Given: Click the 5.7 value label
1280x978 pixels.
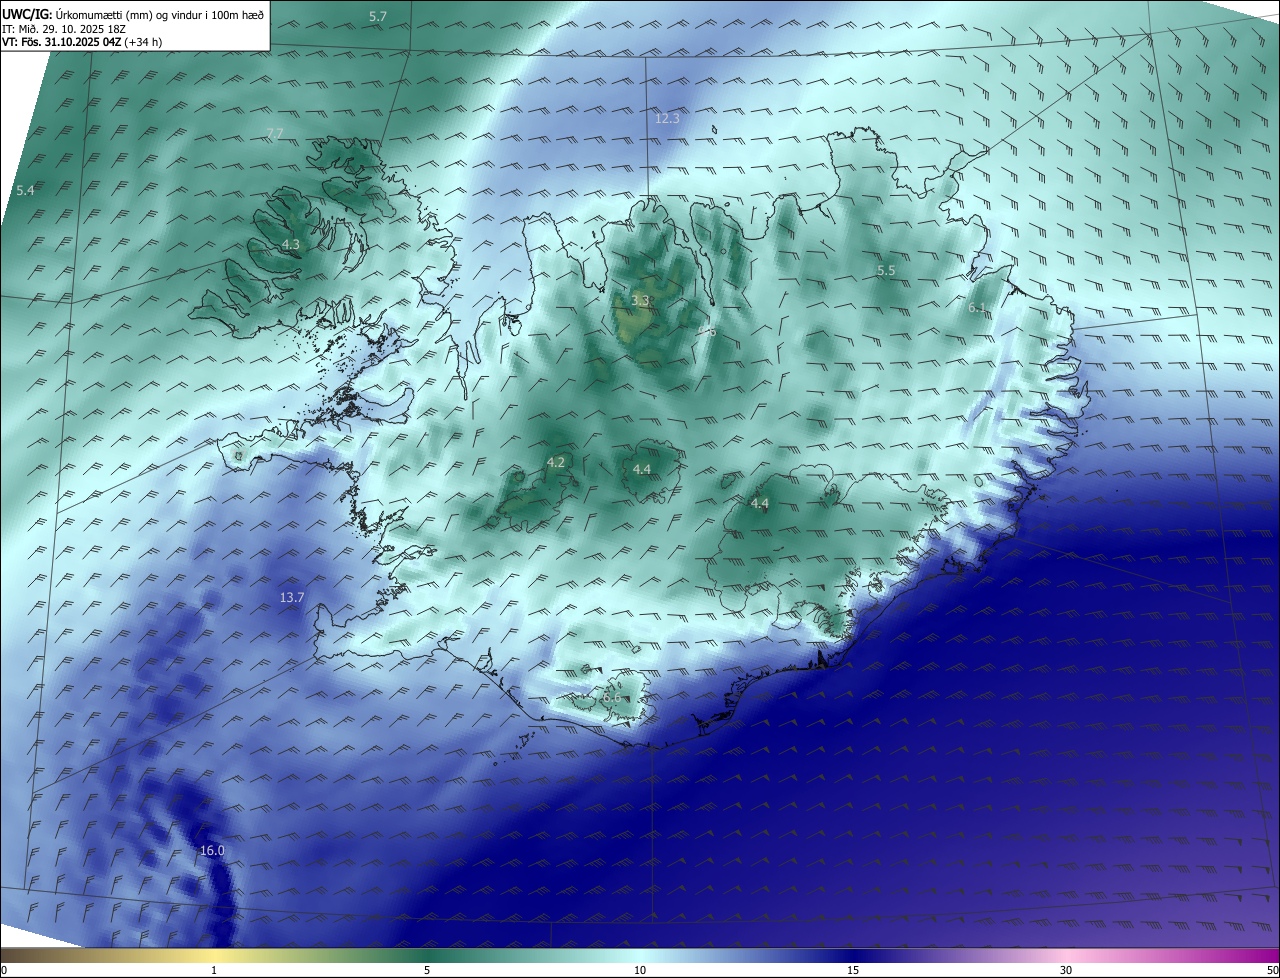Looking at the screenshot, I should click(377, 17).
